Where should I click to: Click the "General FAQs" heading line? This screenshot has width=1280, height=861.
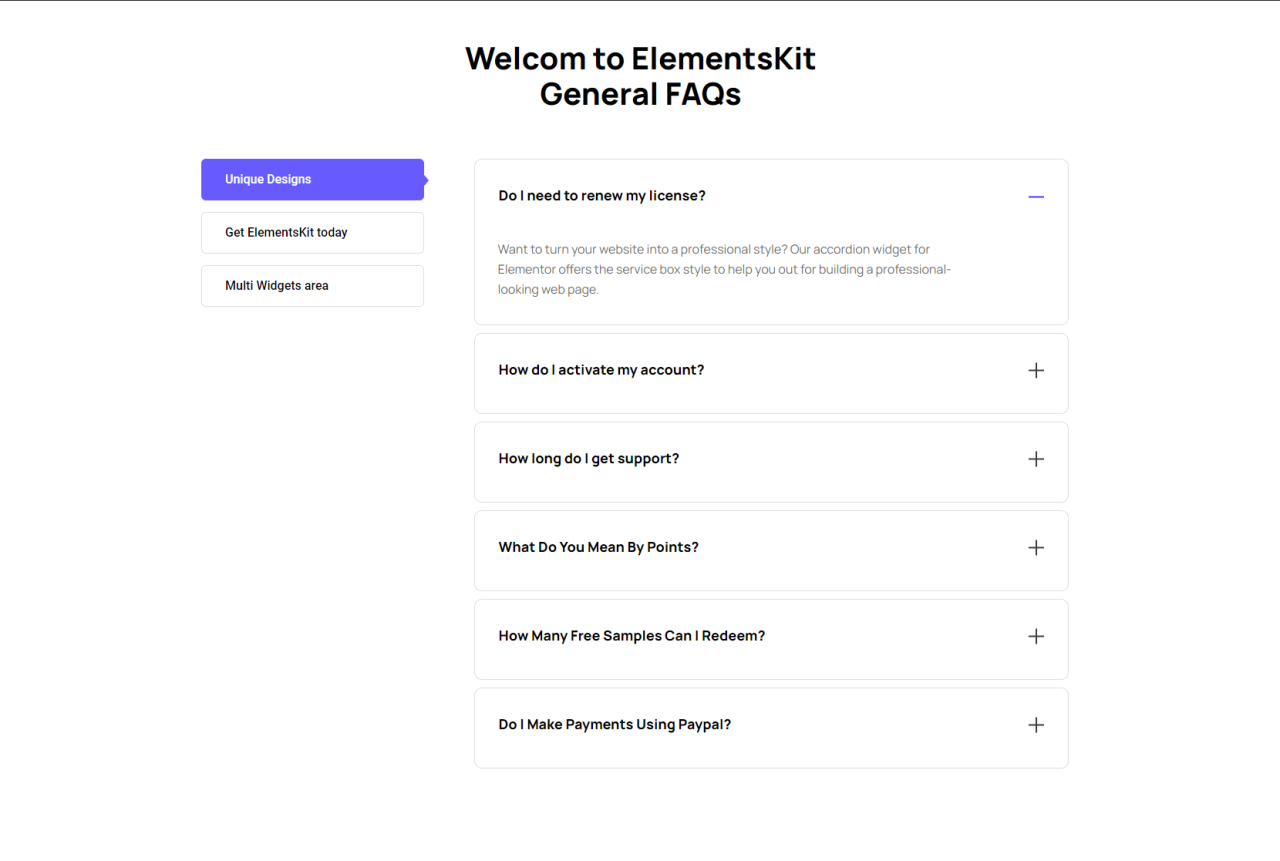[x=640, y=95]
